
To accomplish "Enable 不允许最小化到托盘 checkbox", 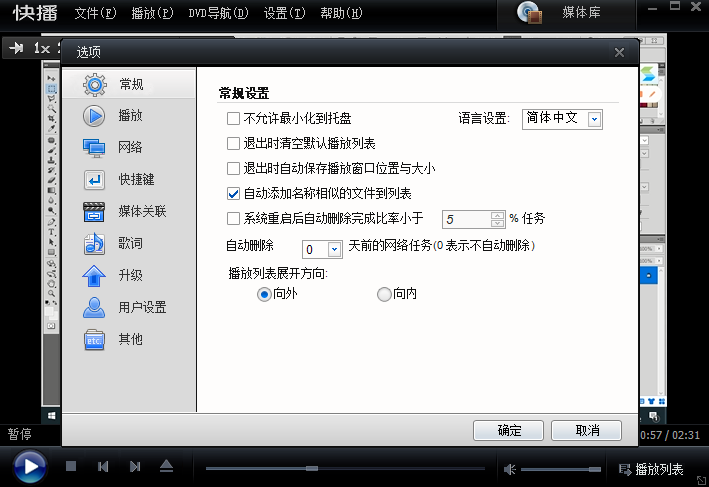I will [234, 118].
